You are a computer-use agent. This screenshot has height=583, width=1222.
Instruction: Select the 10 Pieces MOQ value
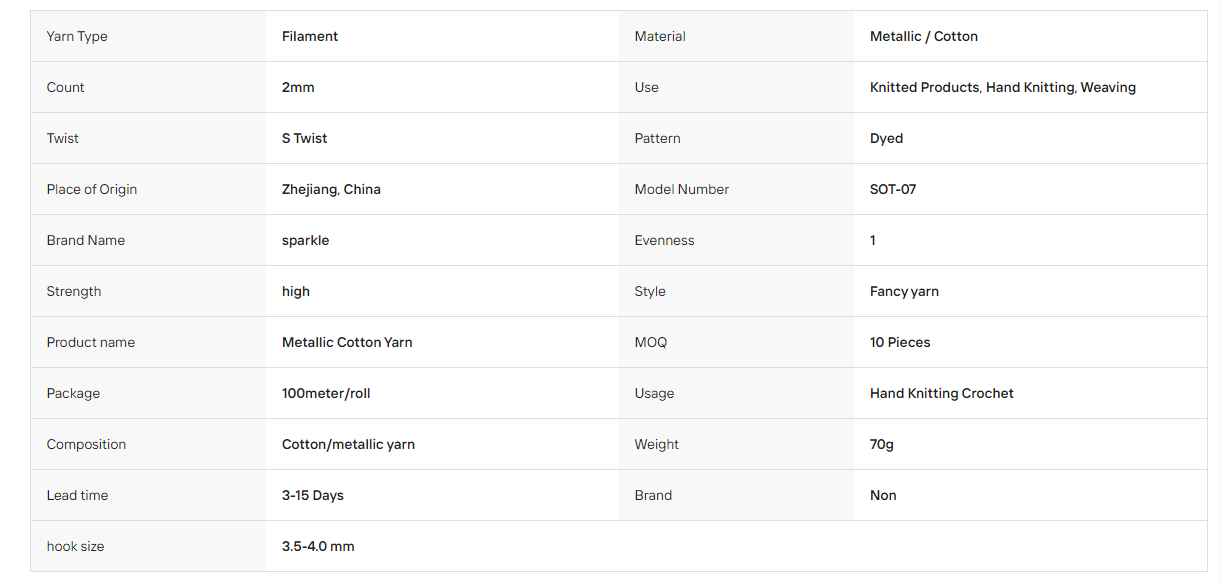pos(900,342)
